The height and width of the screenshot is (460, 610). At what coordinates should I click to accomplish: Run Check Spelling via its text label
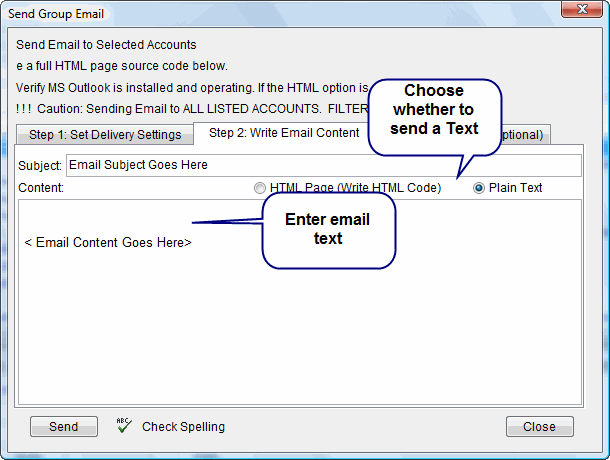tap(183, 427)
